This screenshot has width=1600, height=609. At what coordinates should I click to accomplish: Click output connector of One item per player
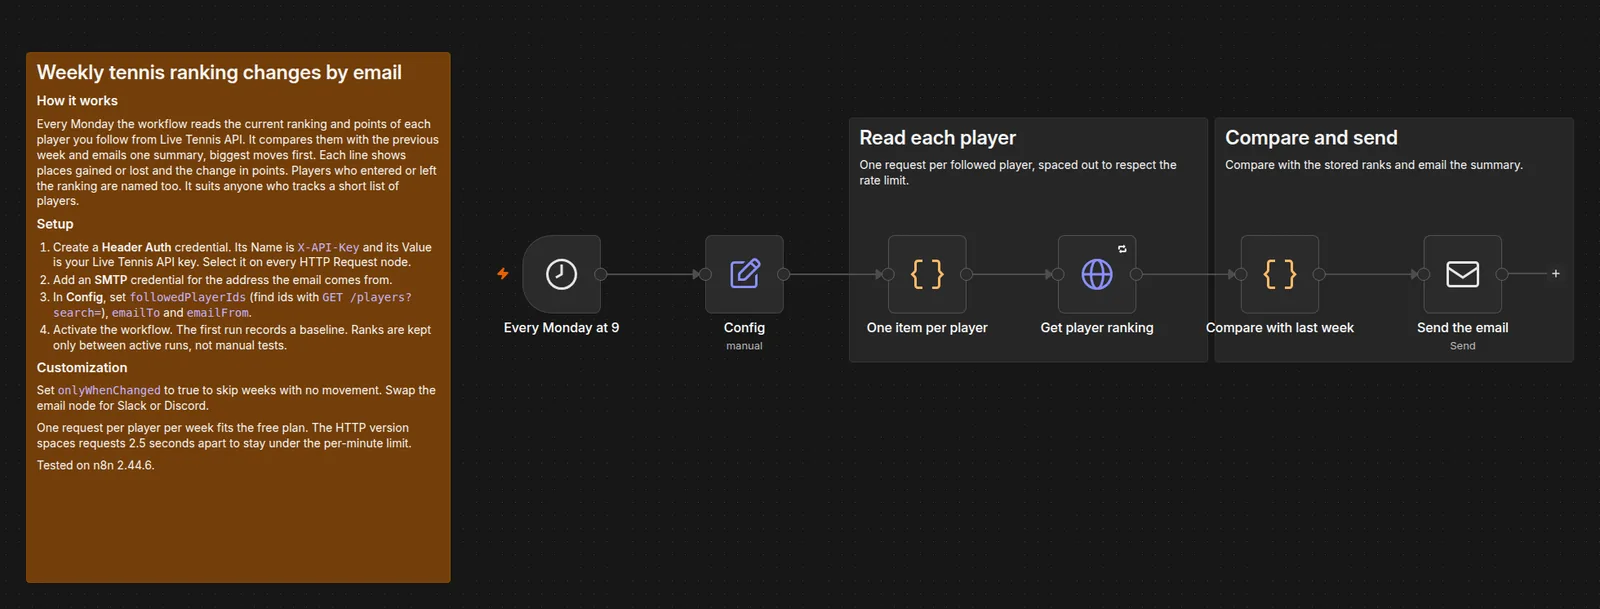click(x=967, y=274)
